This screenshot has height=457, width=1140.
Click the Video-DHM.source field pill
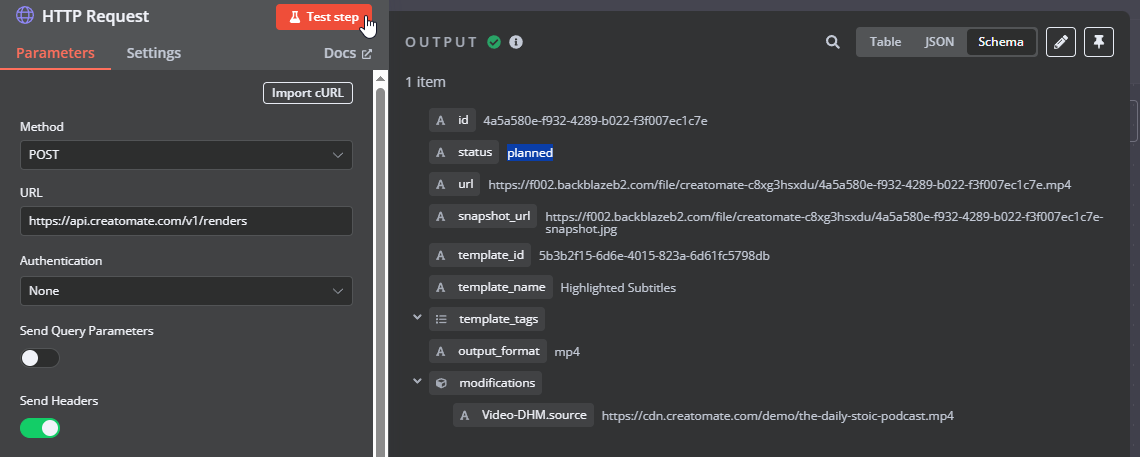[x=523, y=415]
